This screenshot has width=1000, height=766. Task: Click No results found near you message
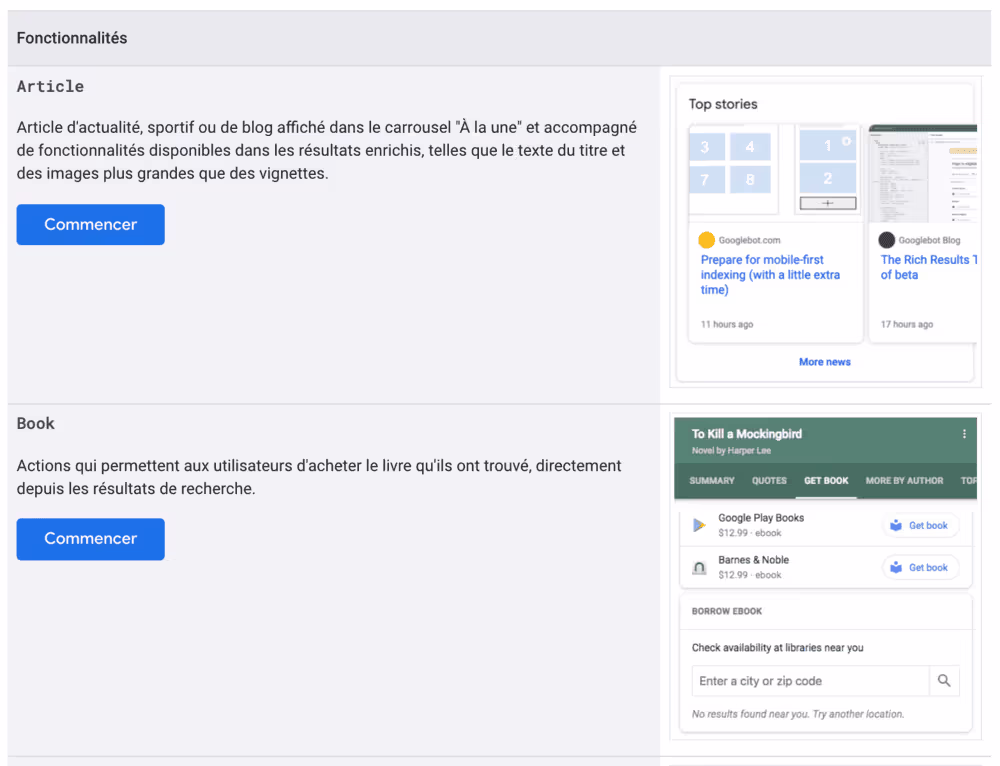click(798, 714)
